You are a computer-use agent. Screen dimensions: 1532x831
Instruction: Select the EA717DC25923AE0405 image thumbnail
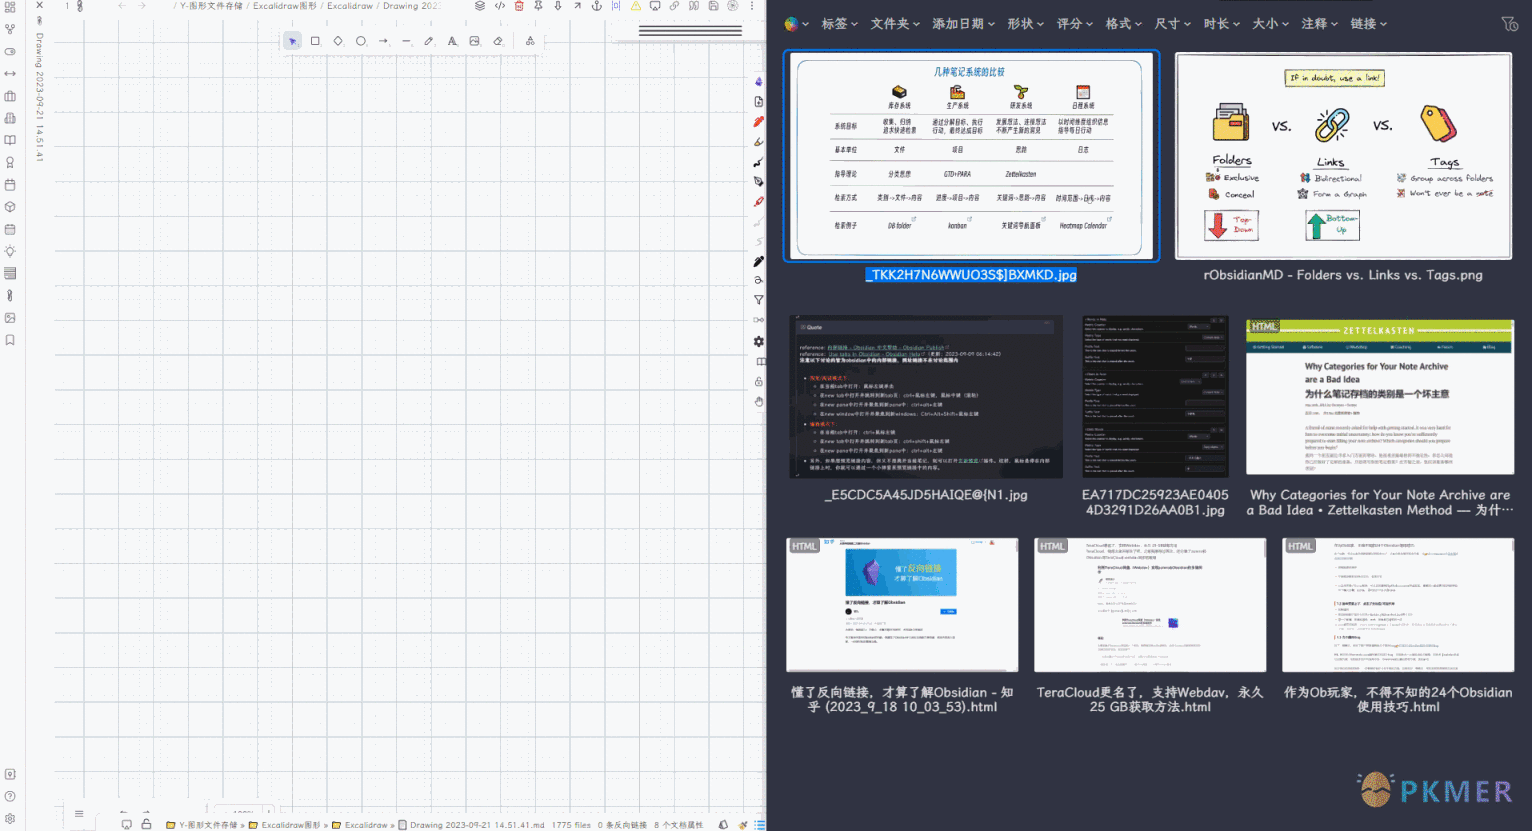pos(1155,397)
